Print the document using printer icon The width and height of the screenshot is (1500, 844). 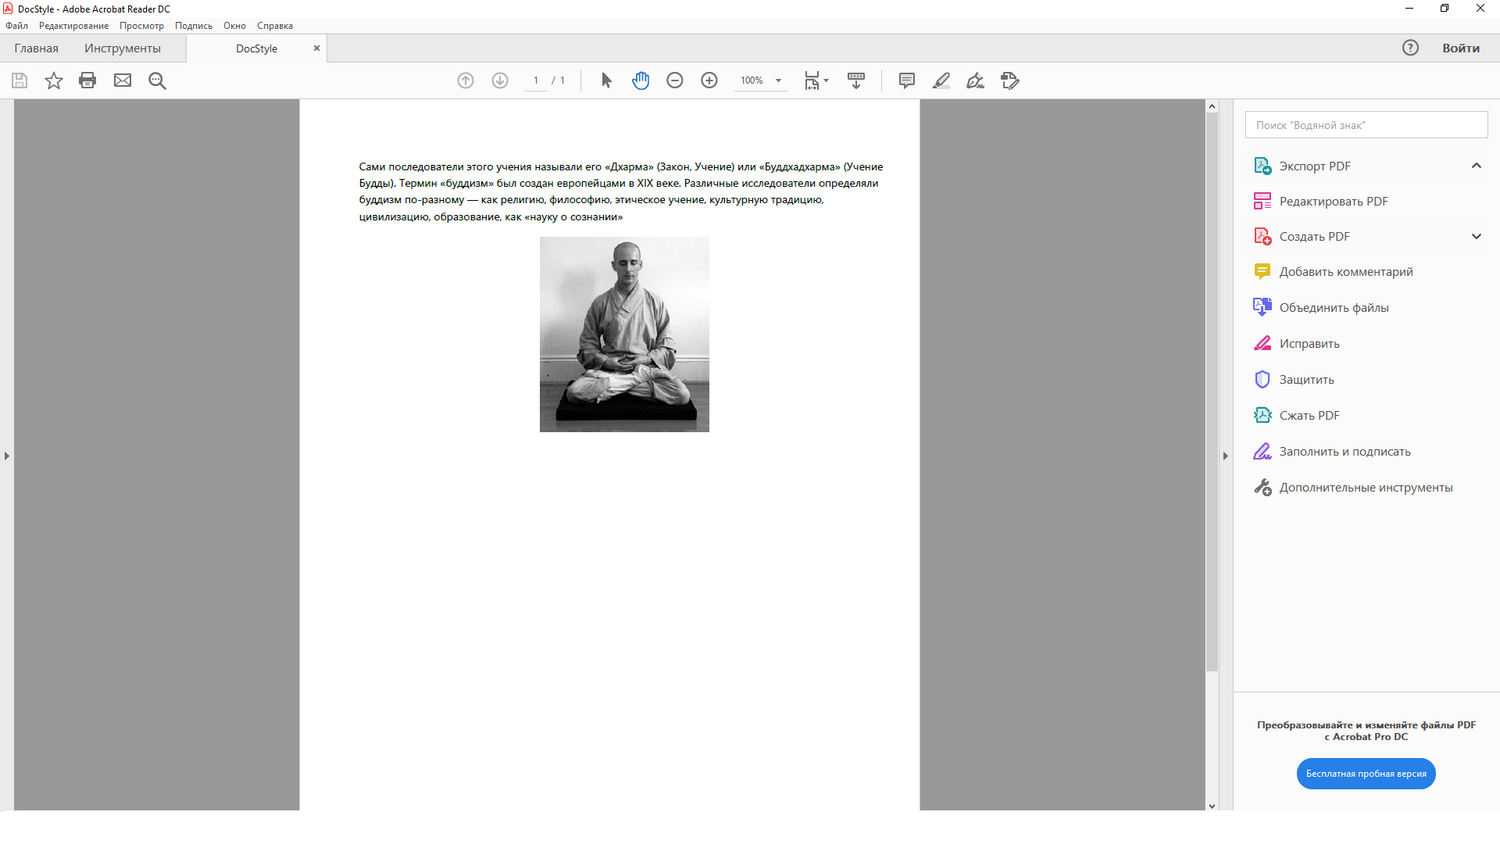[x=88, y=81]
